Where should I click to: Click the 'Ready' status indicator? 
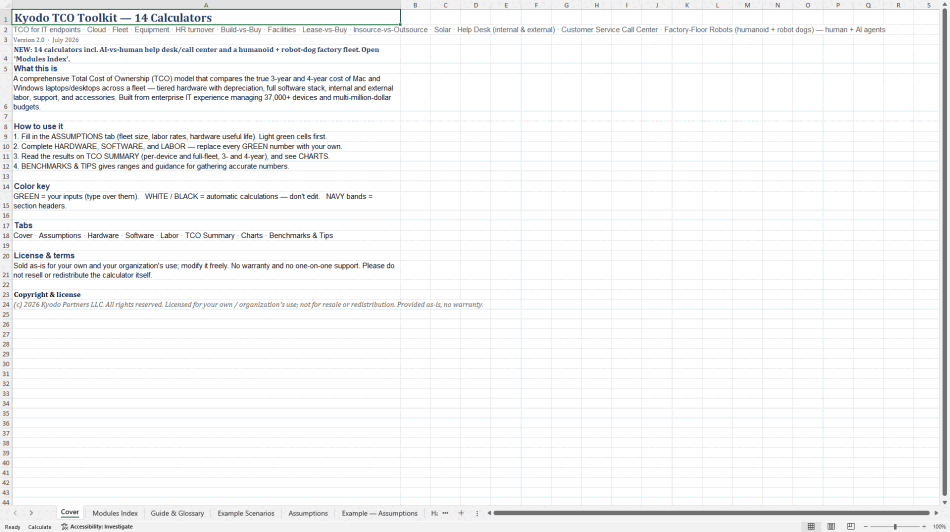click(12, 527)
